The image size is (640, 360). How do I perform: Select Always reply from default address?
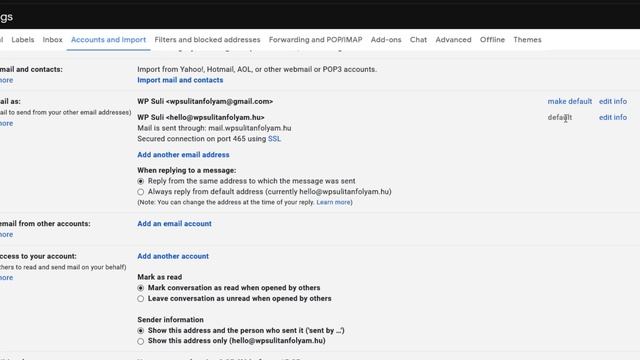[x=140, y=191]
